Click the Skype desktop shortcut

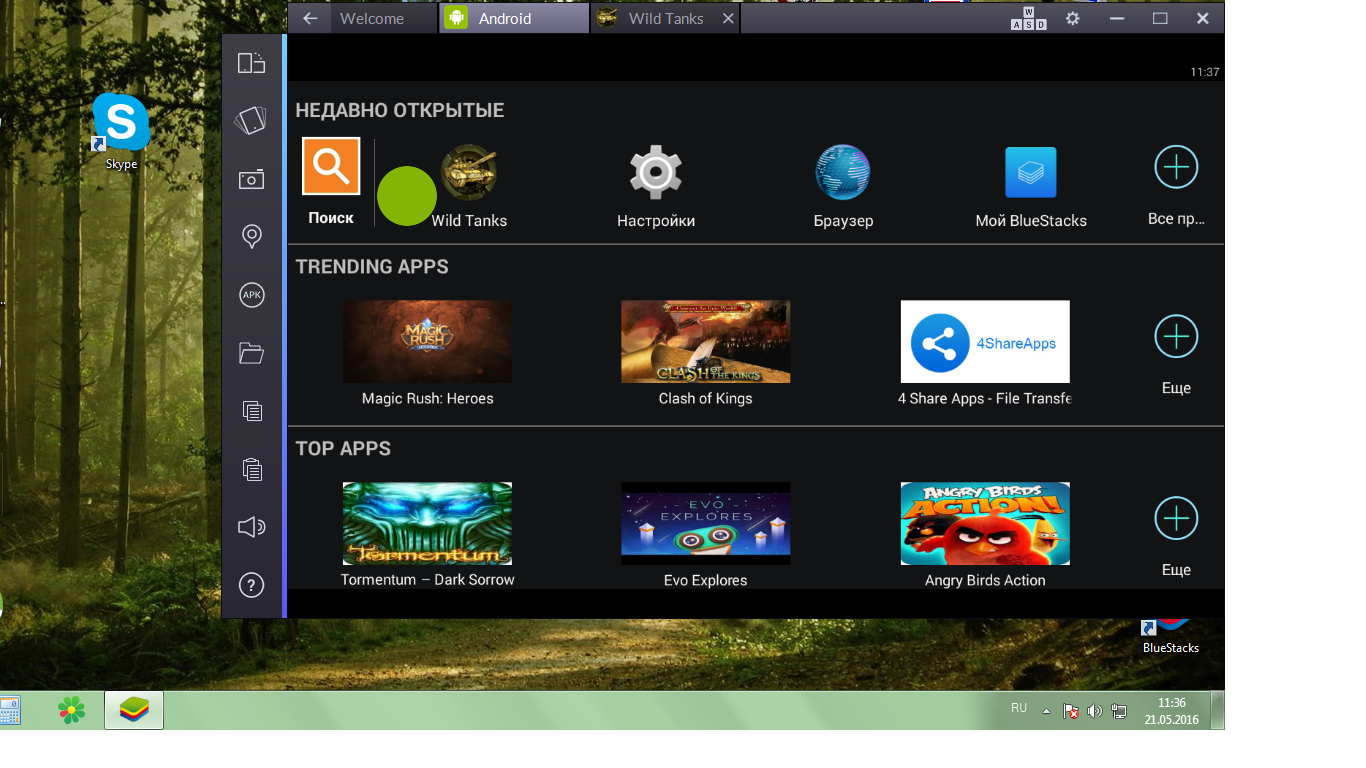pos(121,132)
